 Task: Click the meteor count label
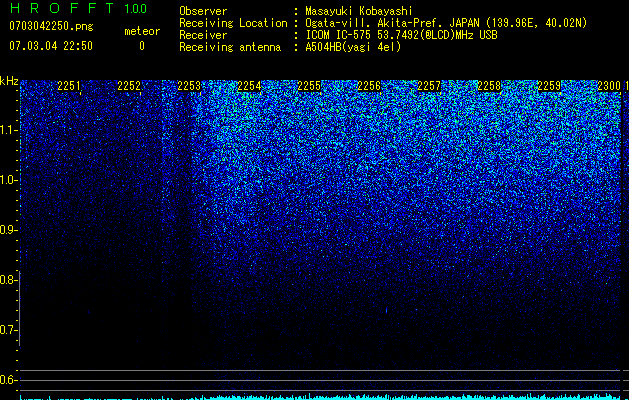142,31
